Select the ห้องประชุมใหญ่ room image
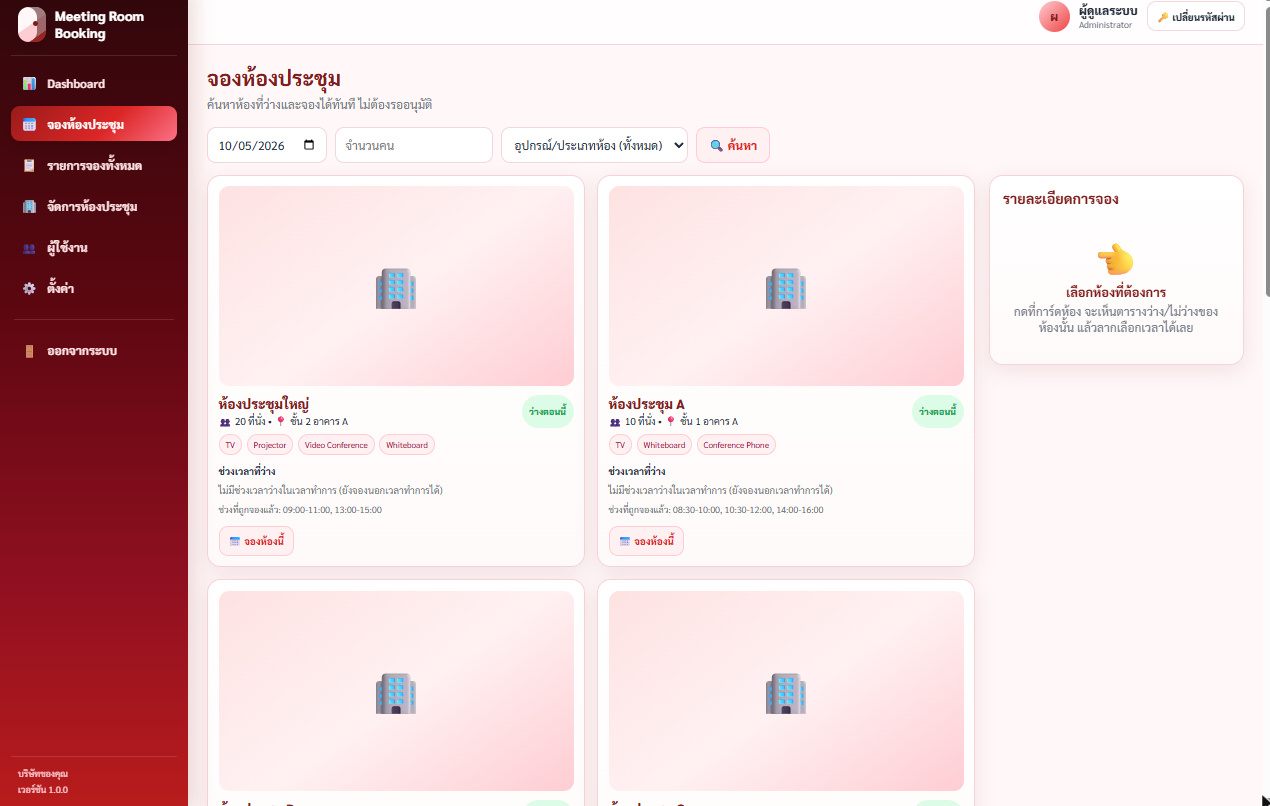1270x806 pixels. point(396,286)
